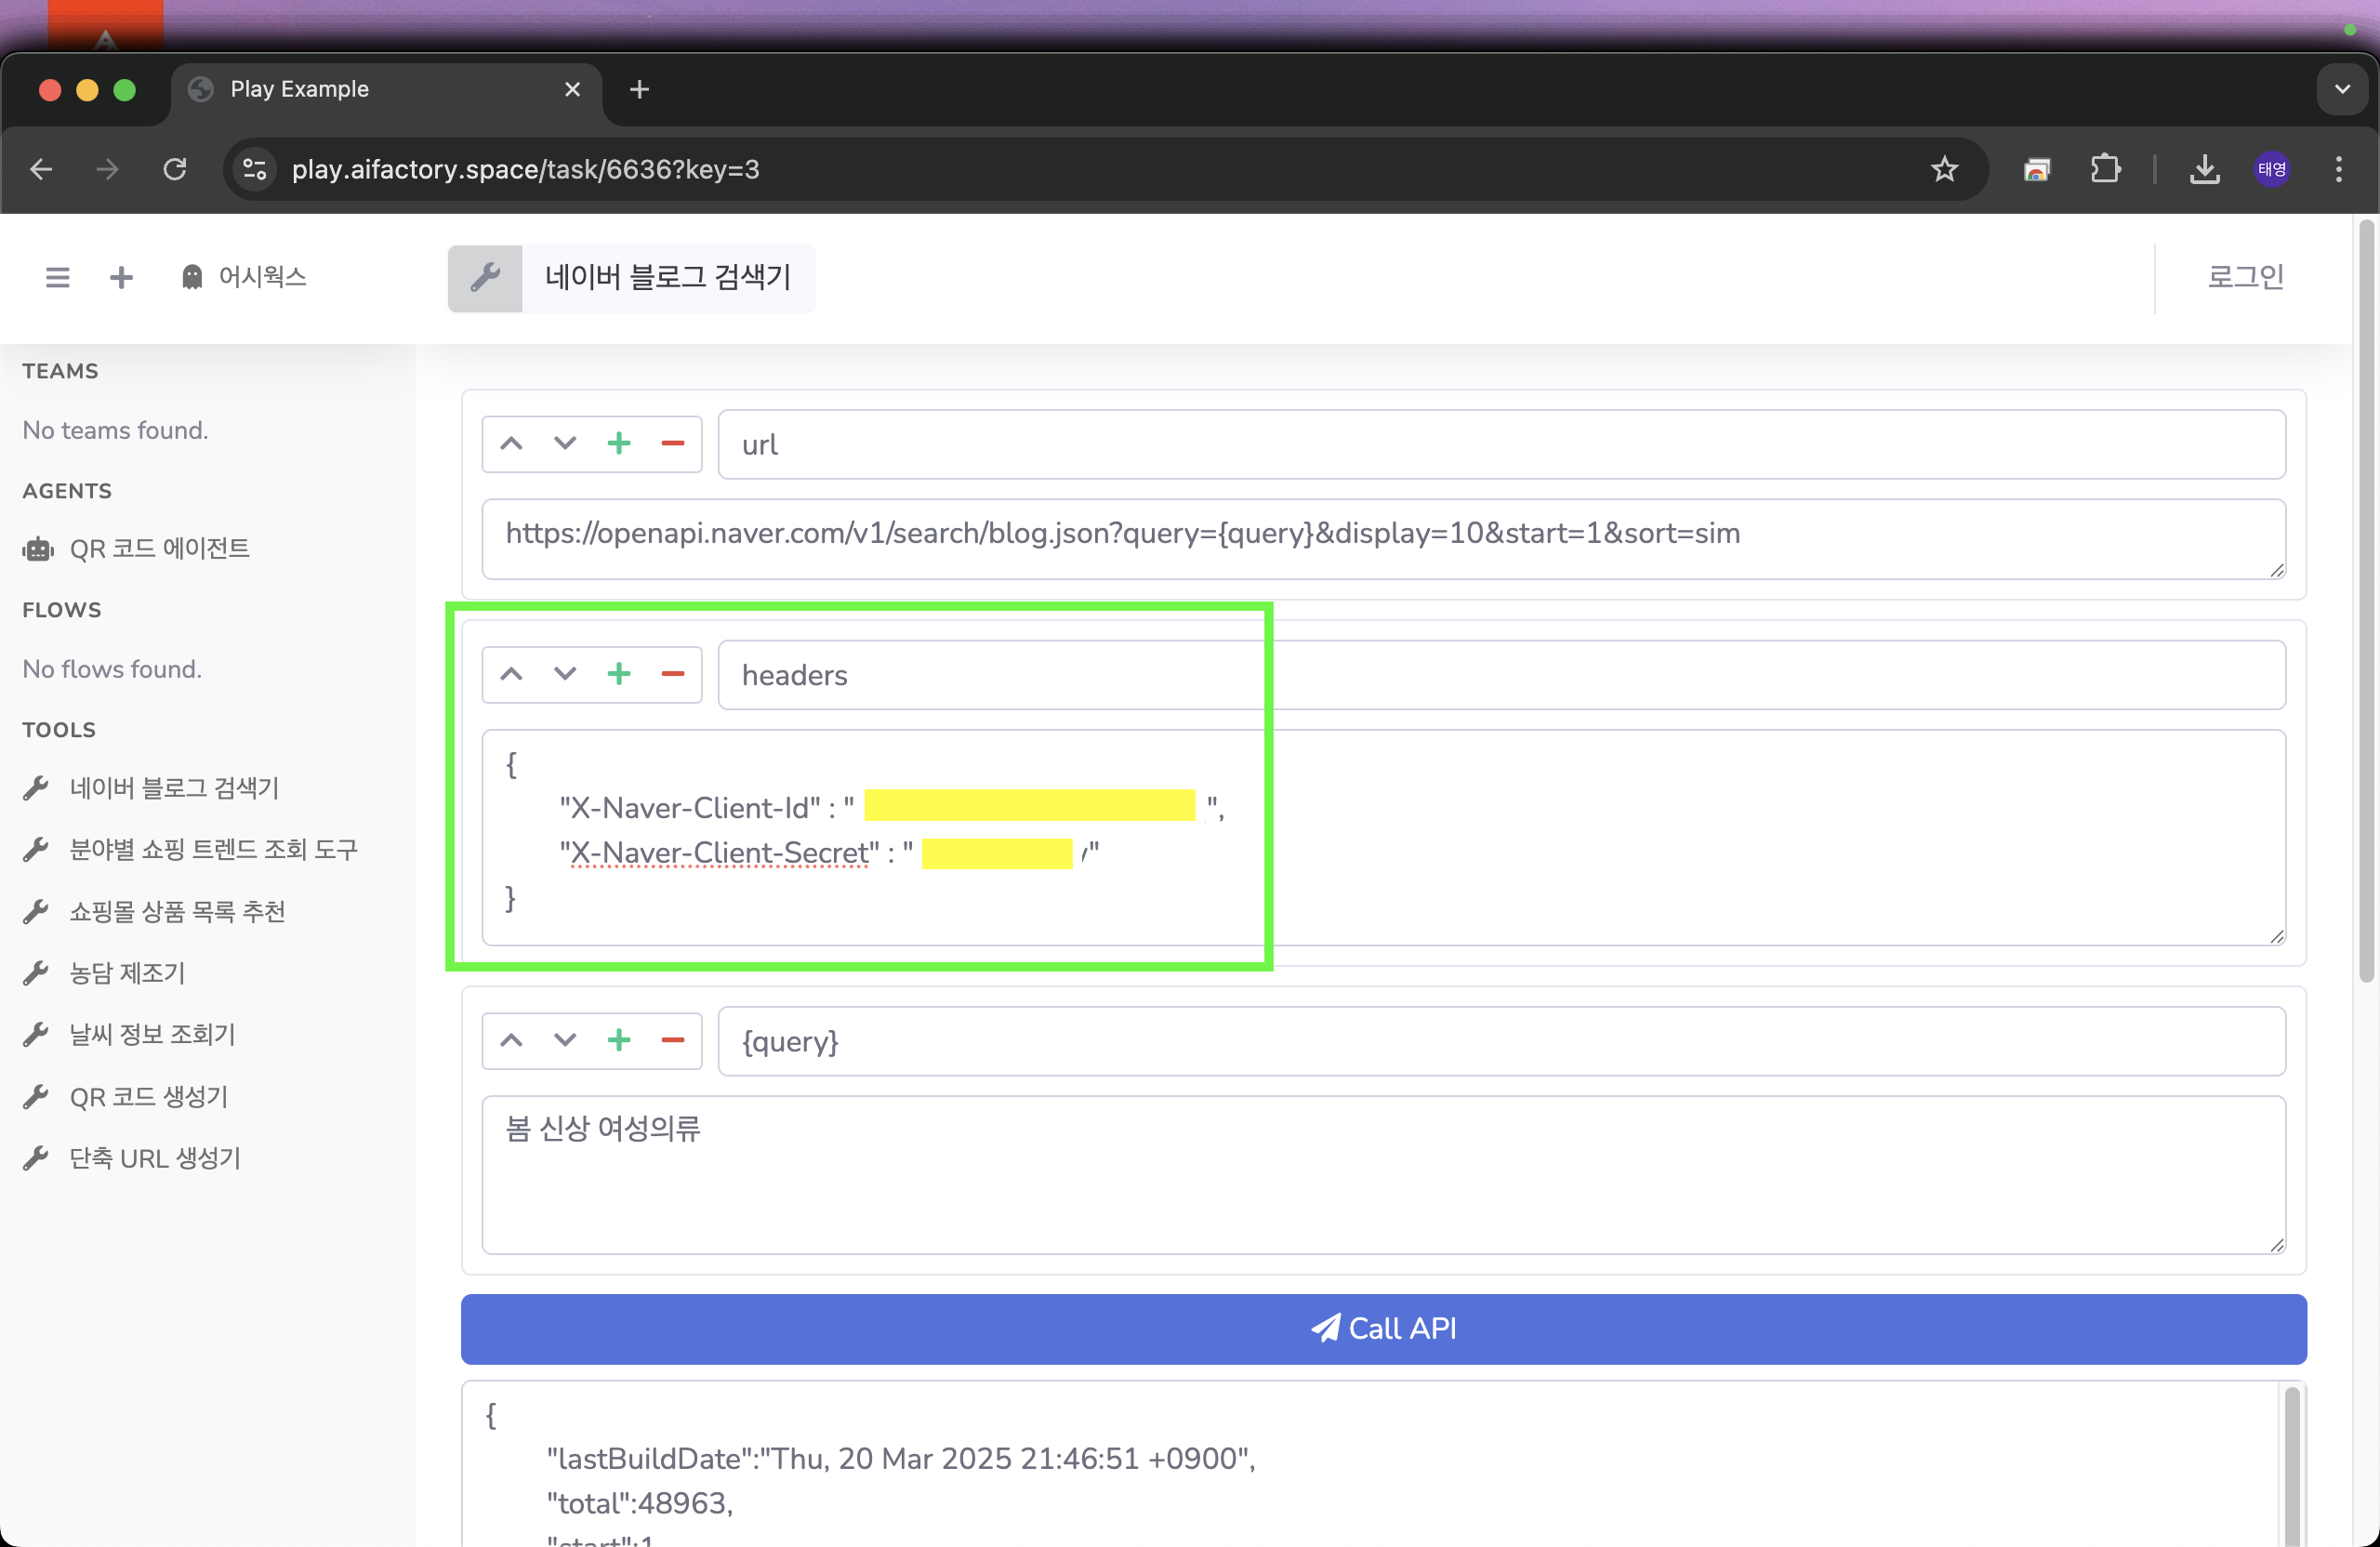Go forward in browser history
Image resolution: width=2380 pixels, height=1547 pixels.
[x=107, y=169]
